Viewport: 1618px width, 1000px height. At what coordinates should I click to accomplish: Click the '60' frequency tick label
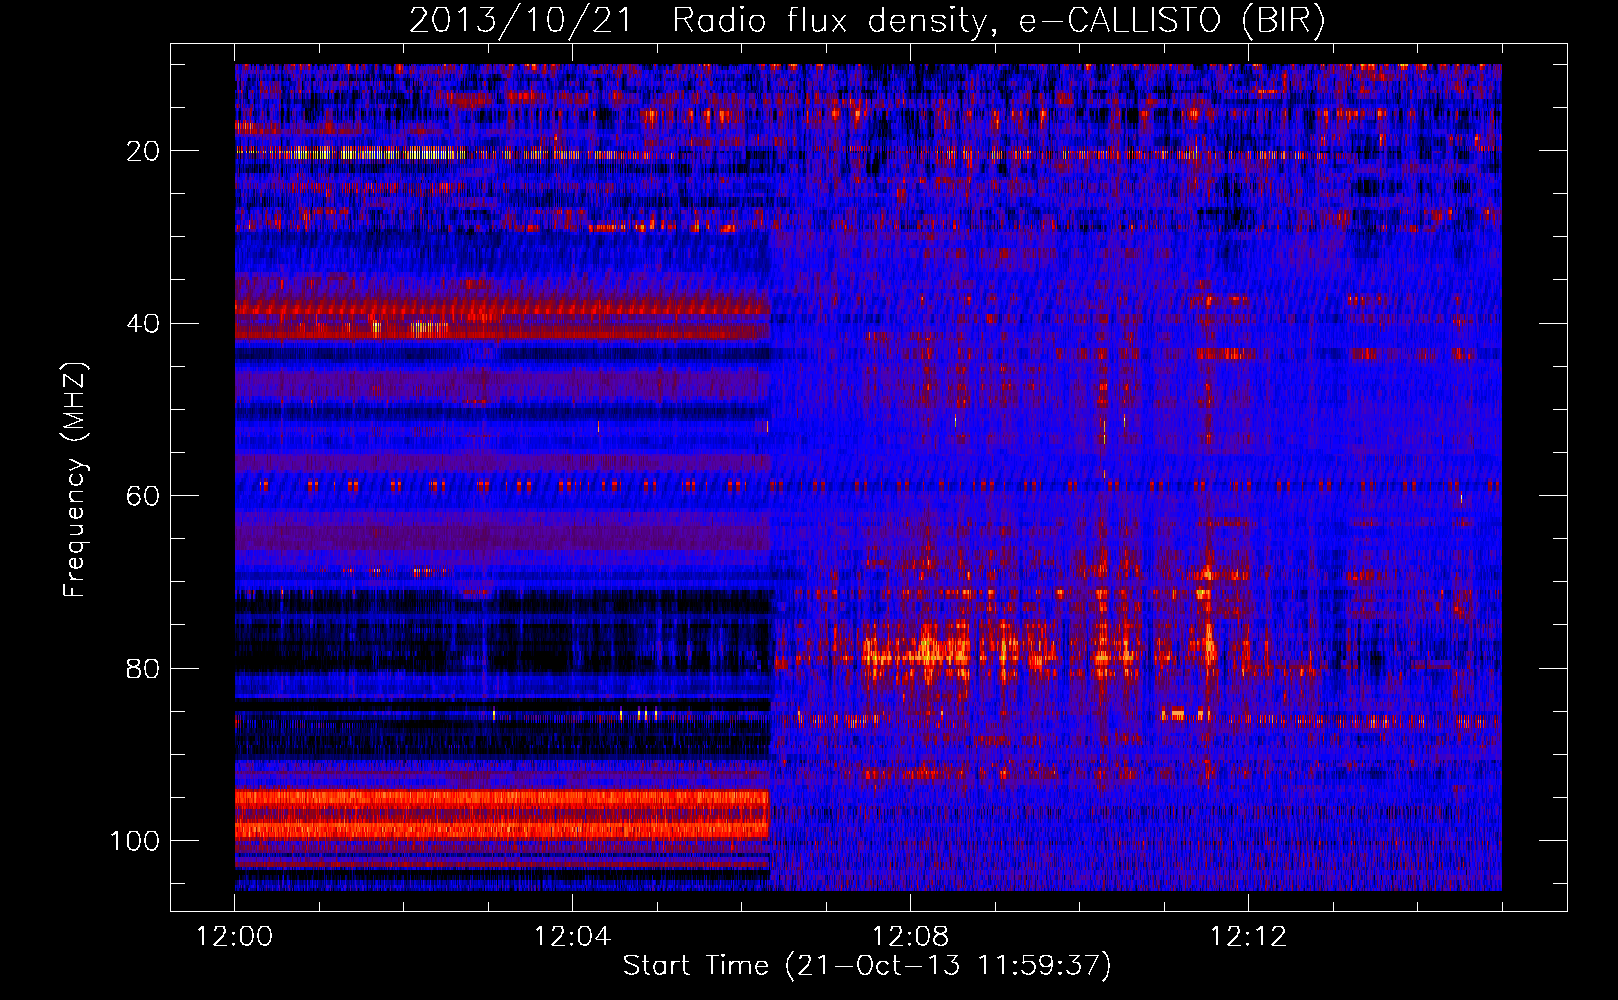pos(144,497)
